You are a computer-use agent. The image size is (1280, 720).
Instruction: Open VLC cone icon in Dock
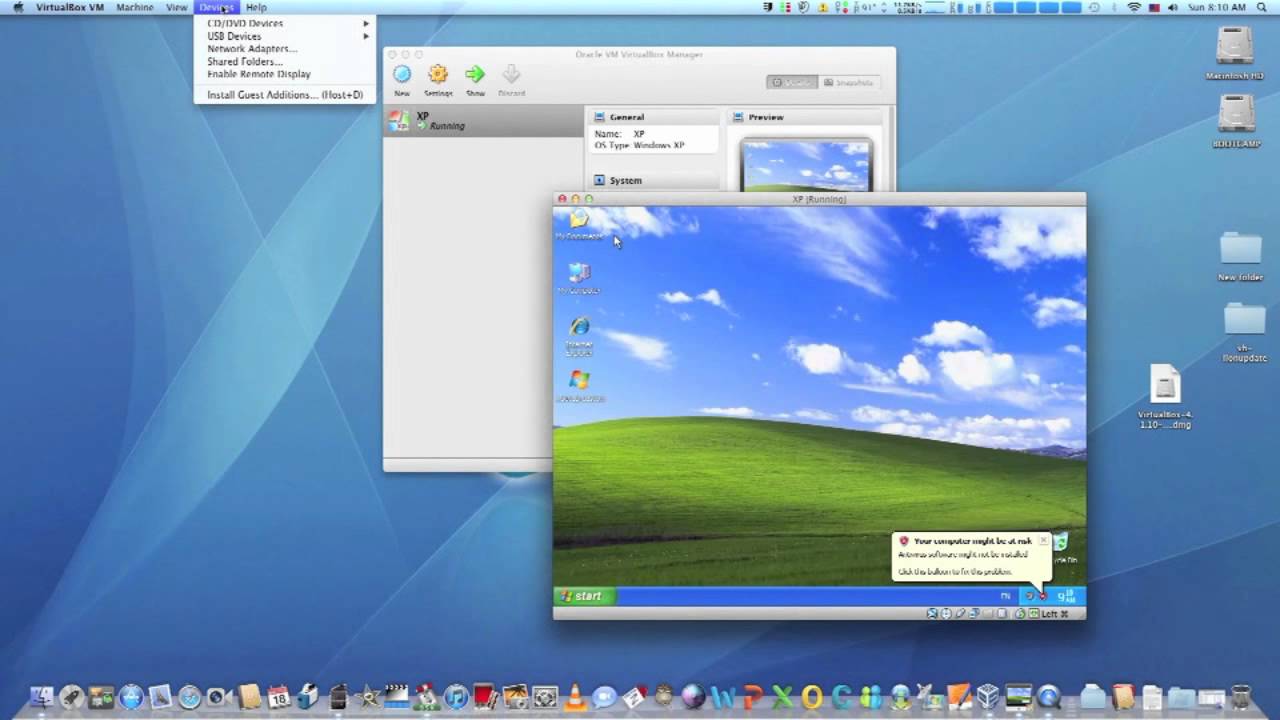(575, 697)
